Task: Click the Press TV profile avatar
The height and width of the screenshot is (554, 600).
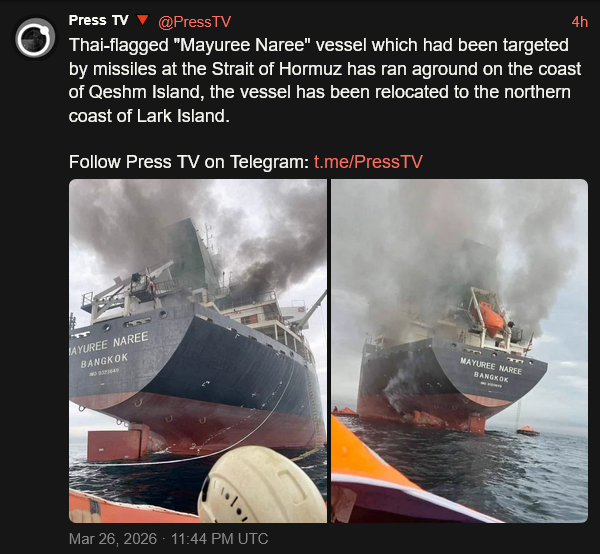Action: [x=35, y=38]
